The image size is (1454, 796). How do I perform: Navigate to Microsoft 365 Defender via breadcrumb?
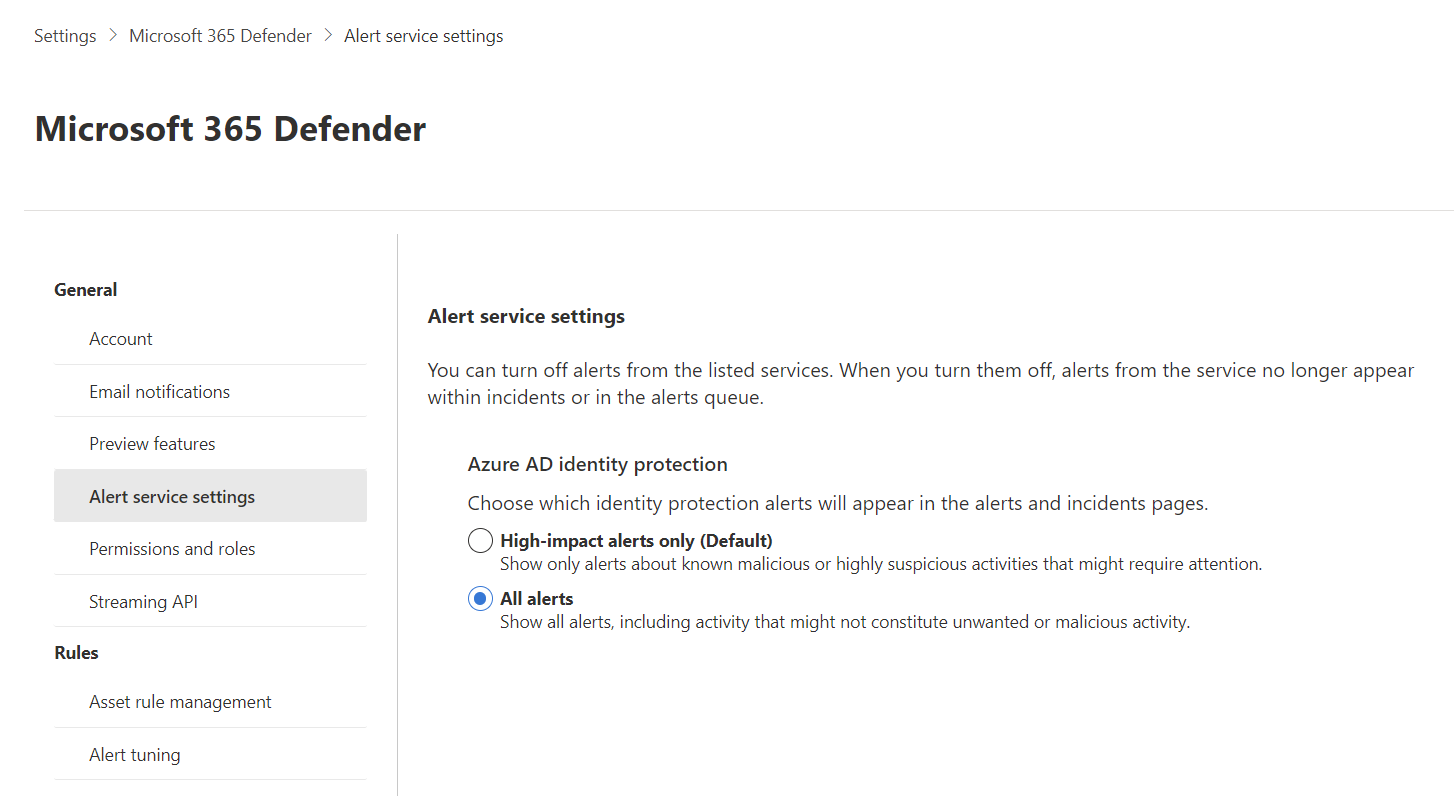pyautogui.click(x=220, y=35)
